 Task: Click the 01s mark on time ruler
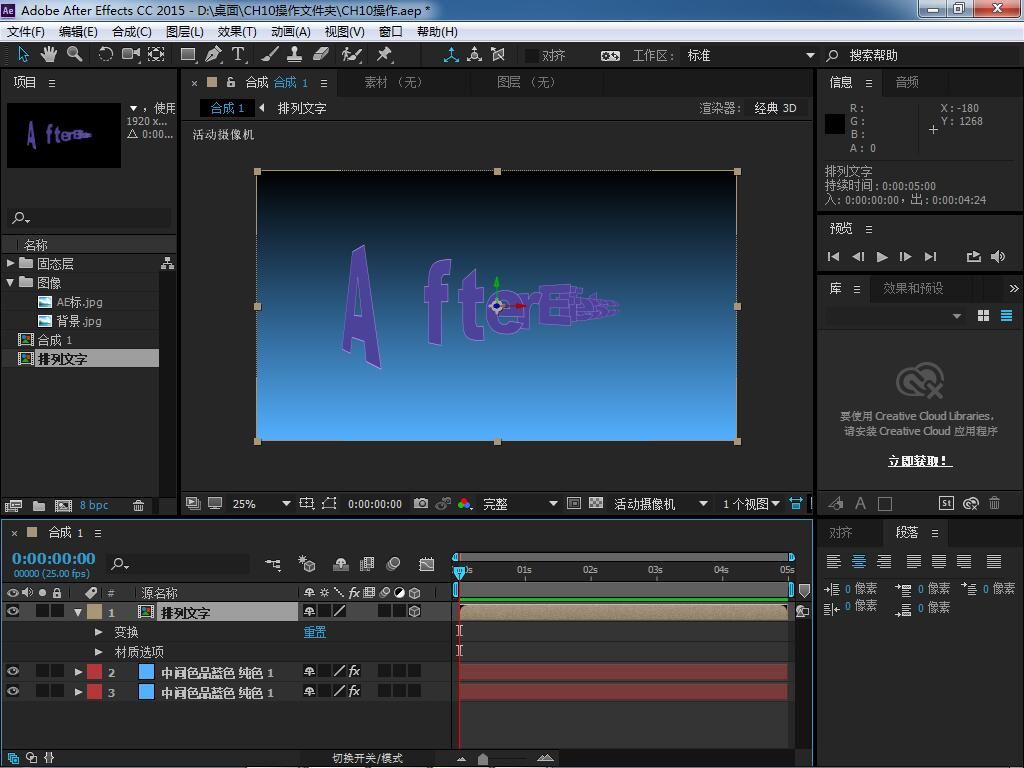coord(524,569)
